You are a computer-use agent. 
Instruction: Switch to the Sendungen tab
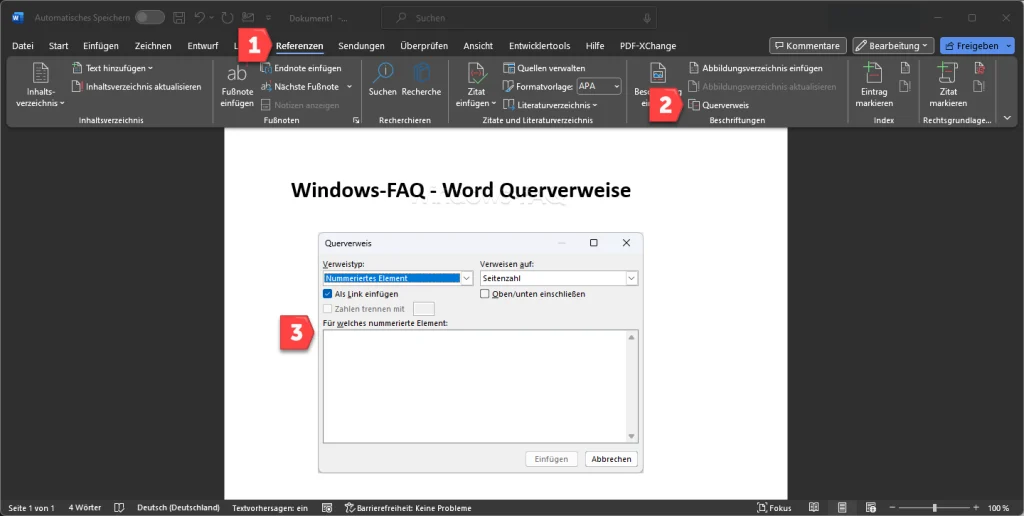tap(361, 46)
